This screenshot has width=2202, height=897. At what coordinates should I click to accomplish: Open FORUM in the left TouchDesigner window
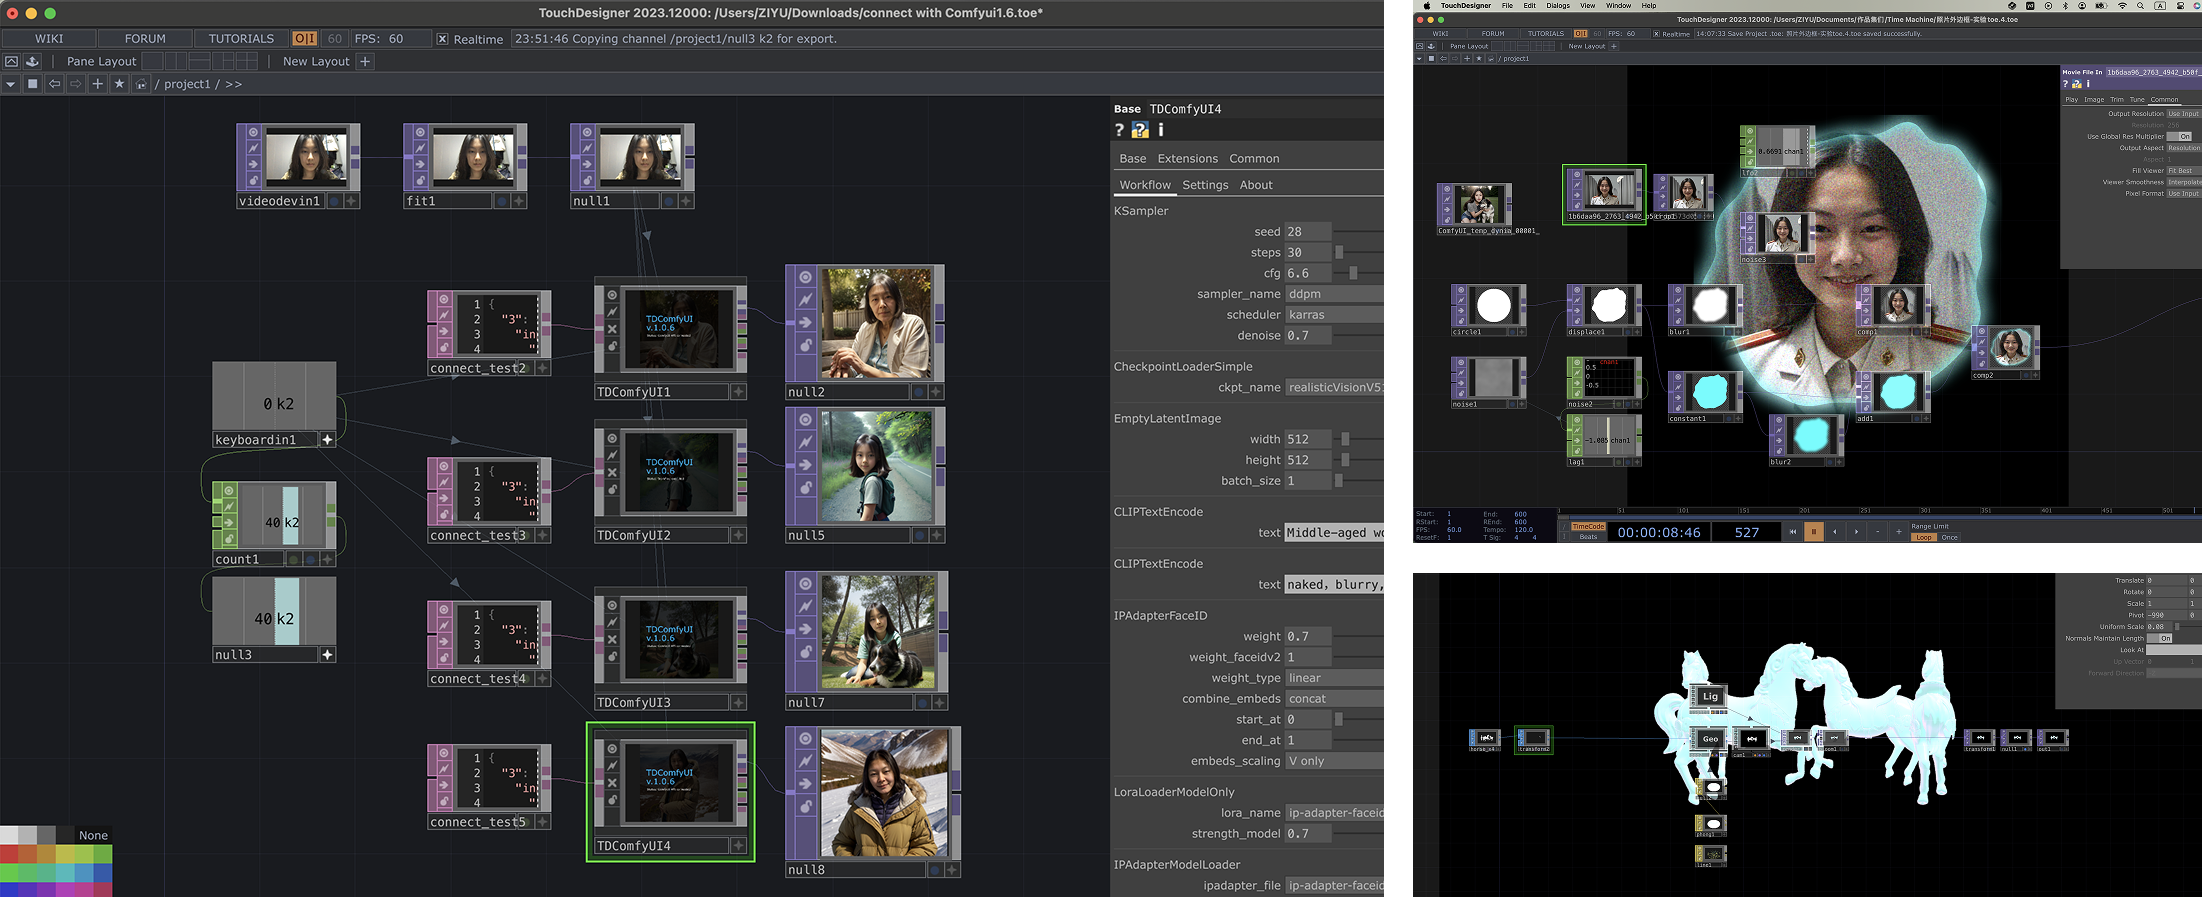(145, 38)
